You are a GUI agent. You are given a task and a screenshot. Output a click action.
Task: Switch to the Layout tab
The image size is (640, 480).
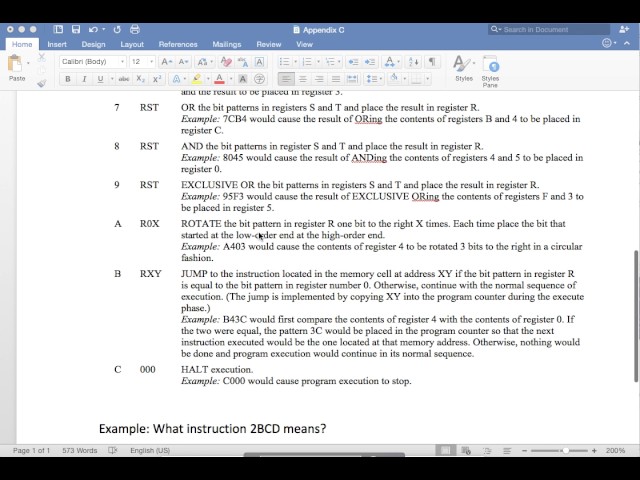(x=132, y=44)
